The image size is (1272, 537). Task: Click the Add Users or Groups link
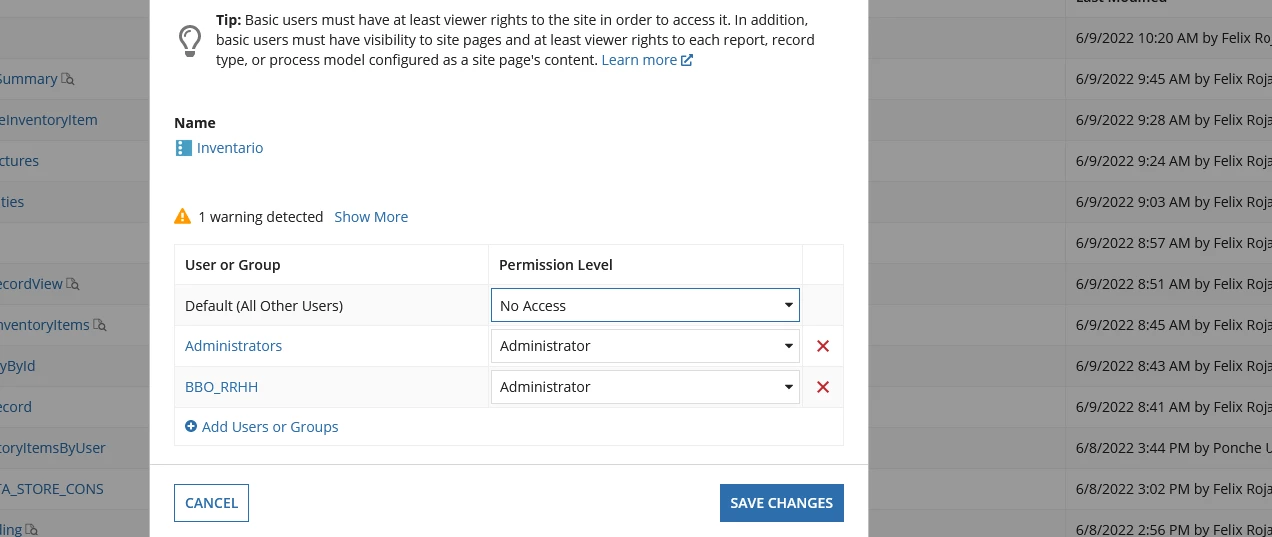pyautogui.click(x=270, y=427)
